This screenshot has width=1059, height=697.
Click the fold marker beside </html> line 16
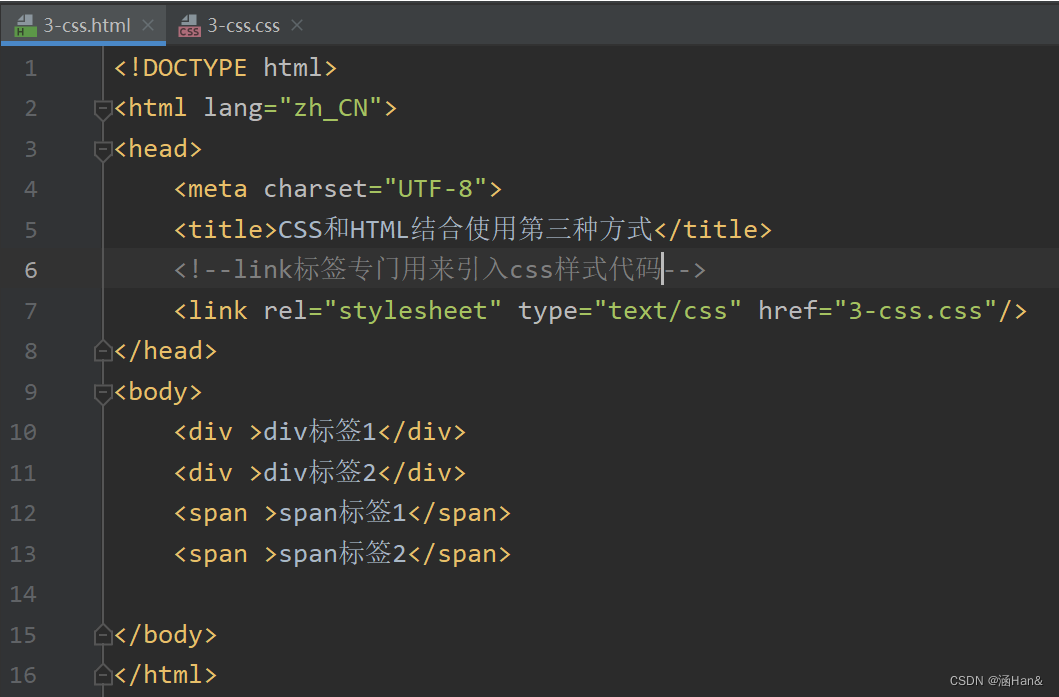coord(102,674)
